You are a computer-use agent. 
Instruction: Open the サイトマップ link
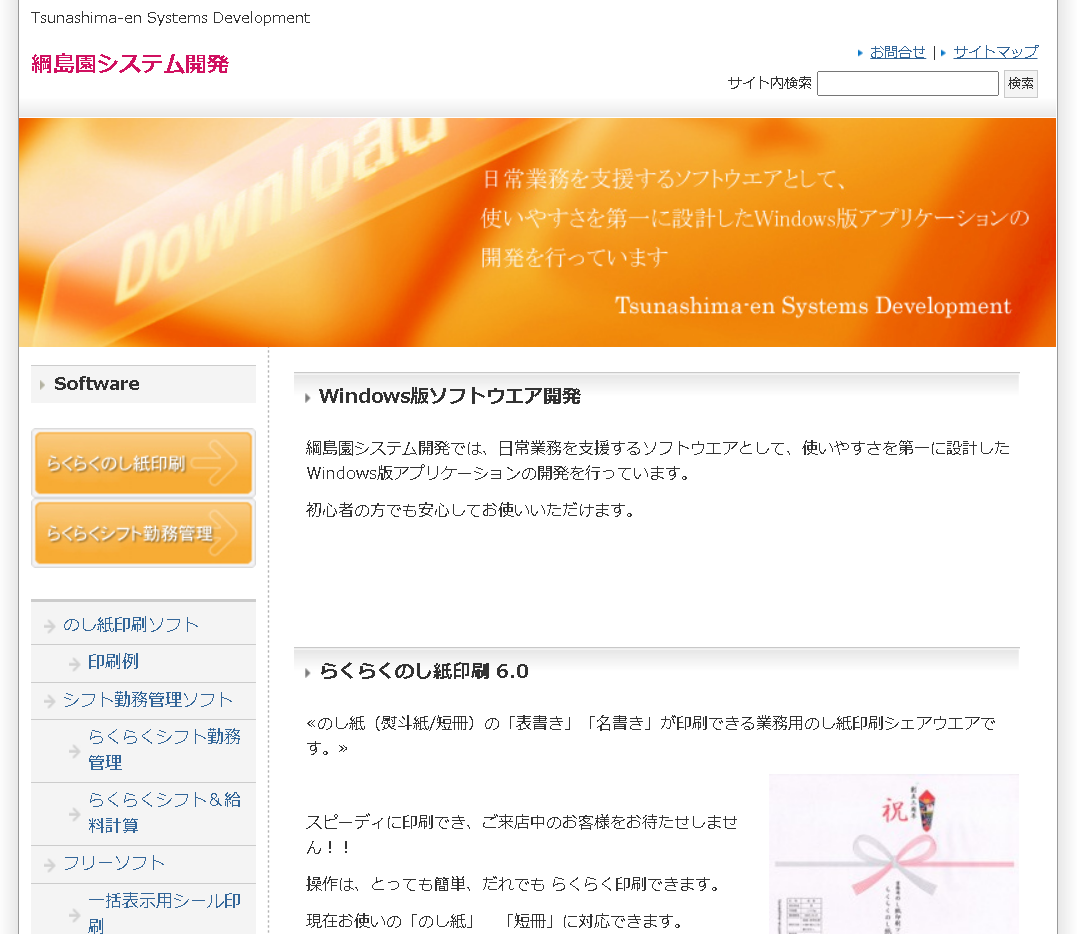pyautogui.click(x=995, y=52)
